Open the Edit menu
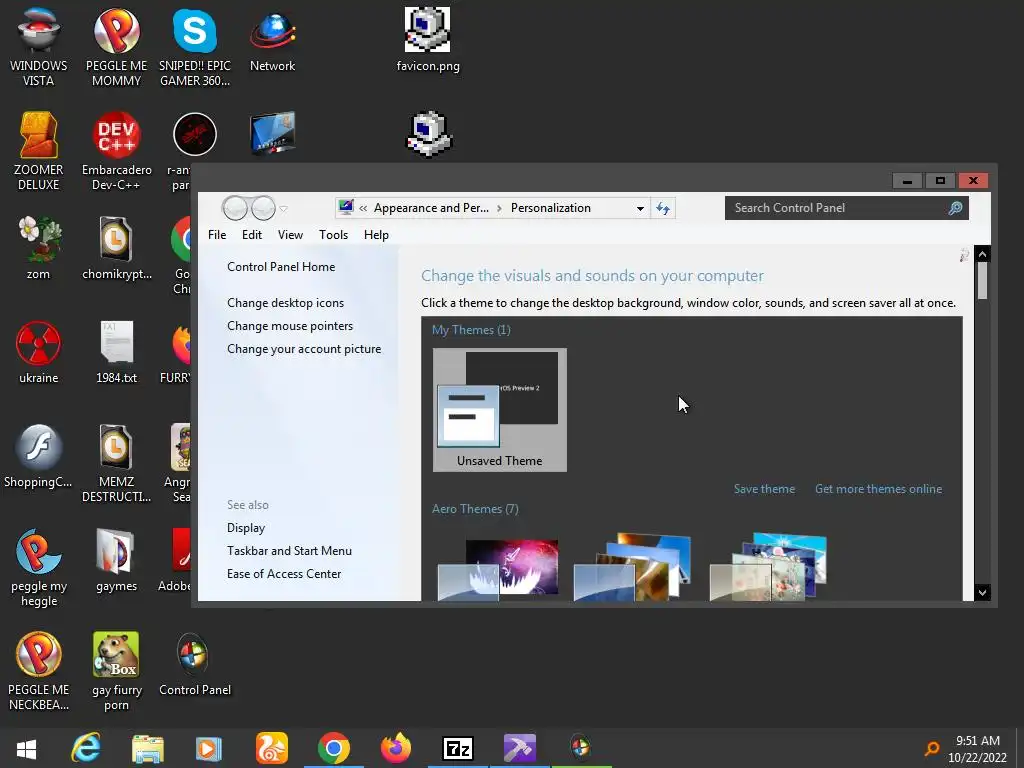 point(251,234)
